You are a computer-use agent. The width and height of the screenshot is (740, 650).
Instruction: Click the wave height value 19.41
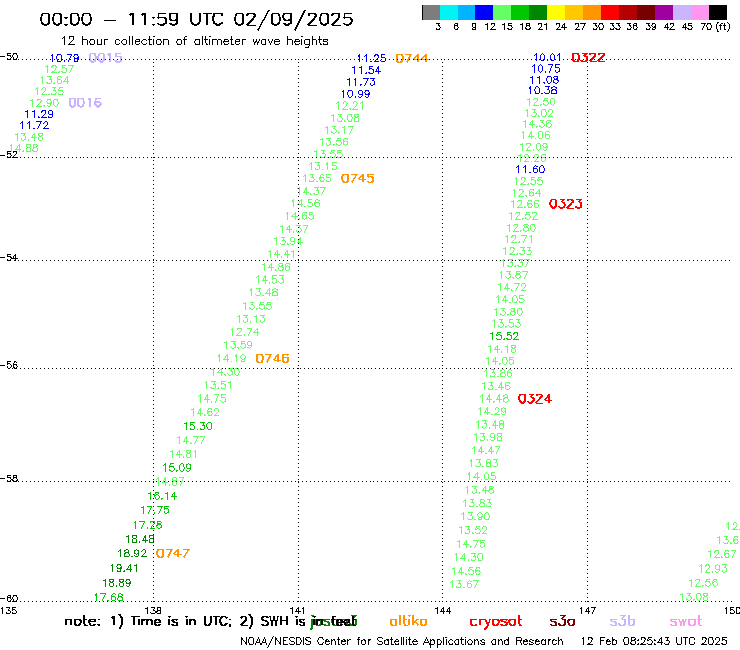[x=124, y=568]
